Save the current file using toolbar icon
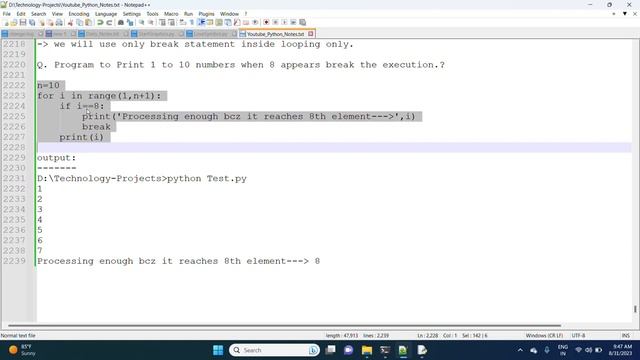The width and height of the screenshot is (640, 360). click(x=23, y=22)
